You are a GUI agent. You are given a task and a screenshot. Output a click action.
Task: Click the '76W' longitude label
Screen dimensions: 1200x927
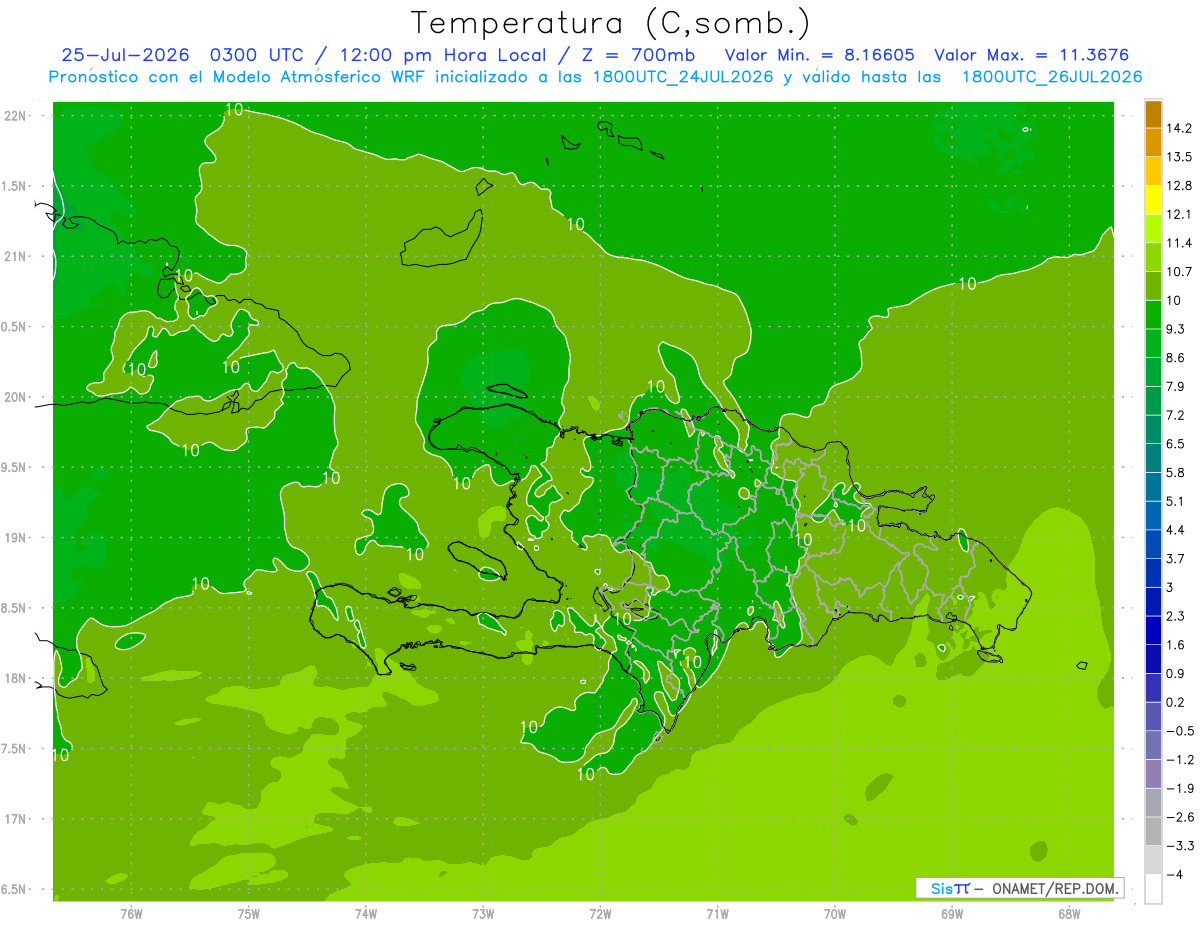click(131, 914)
